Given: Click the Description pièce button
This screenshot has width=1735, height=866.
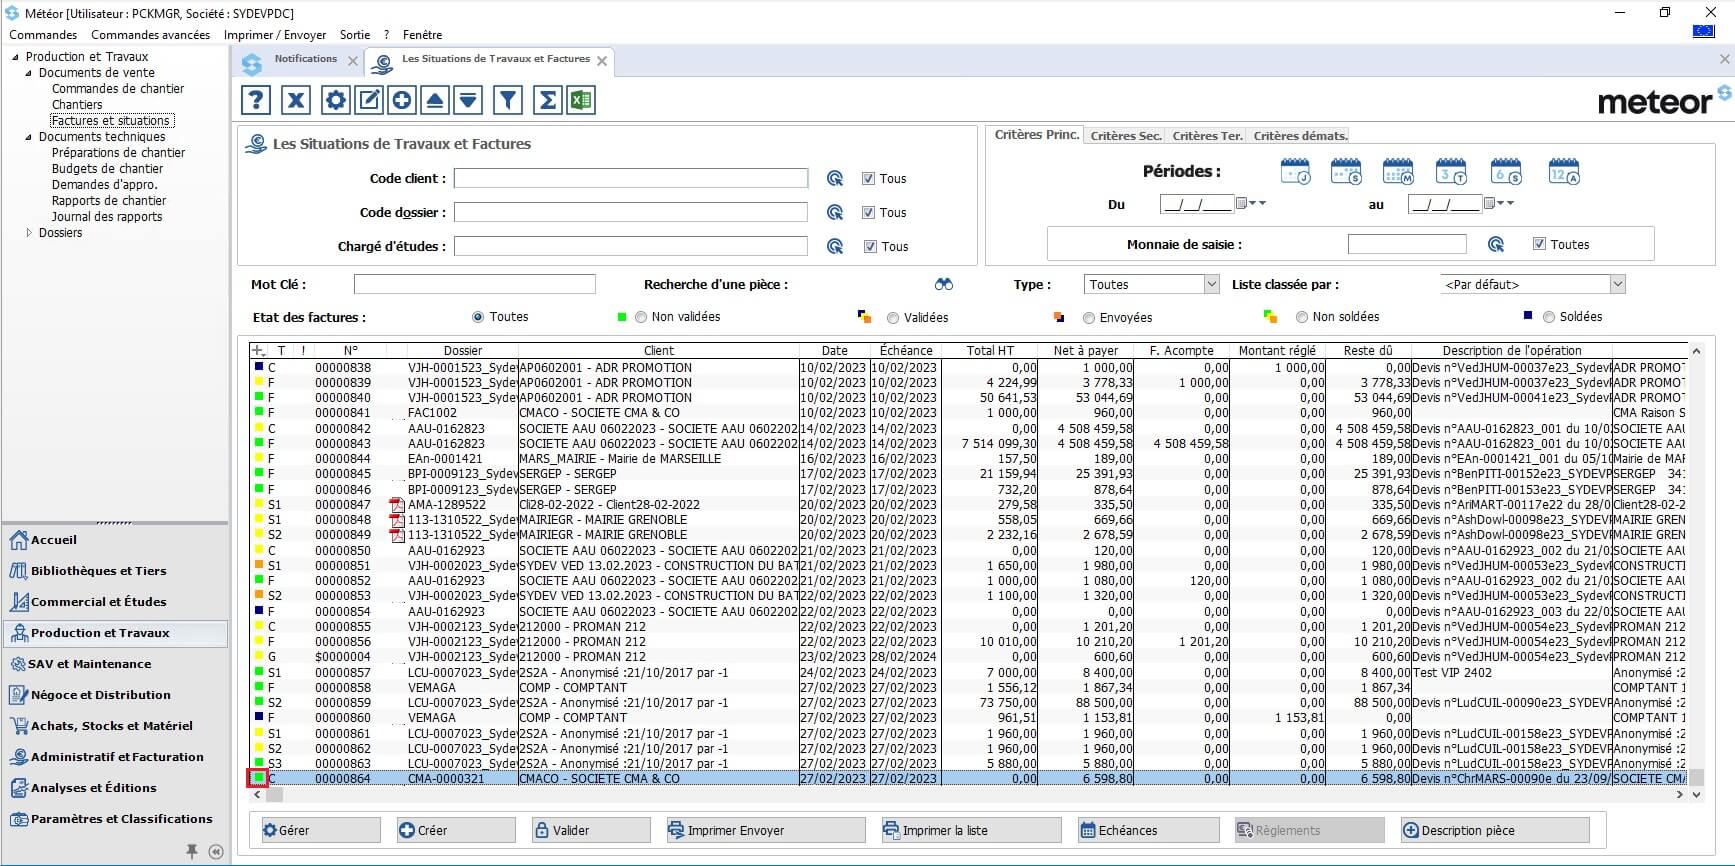Looking at the screenshot, I should 1494,830.
